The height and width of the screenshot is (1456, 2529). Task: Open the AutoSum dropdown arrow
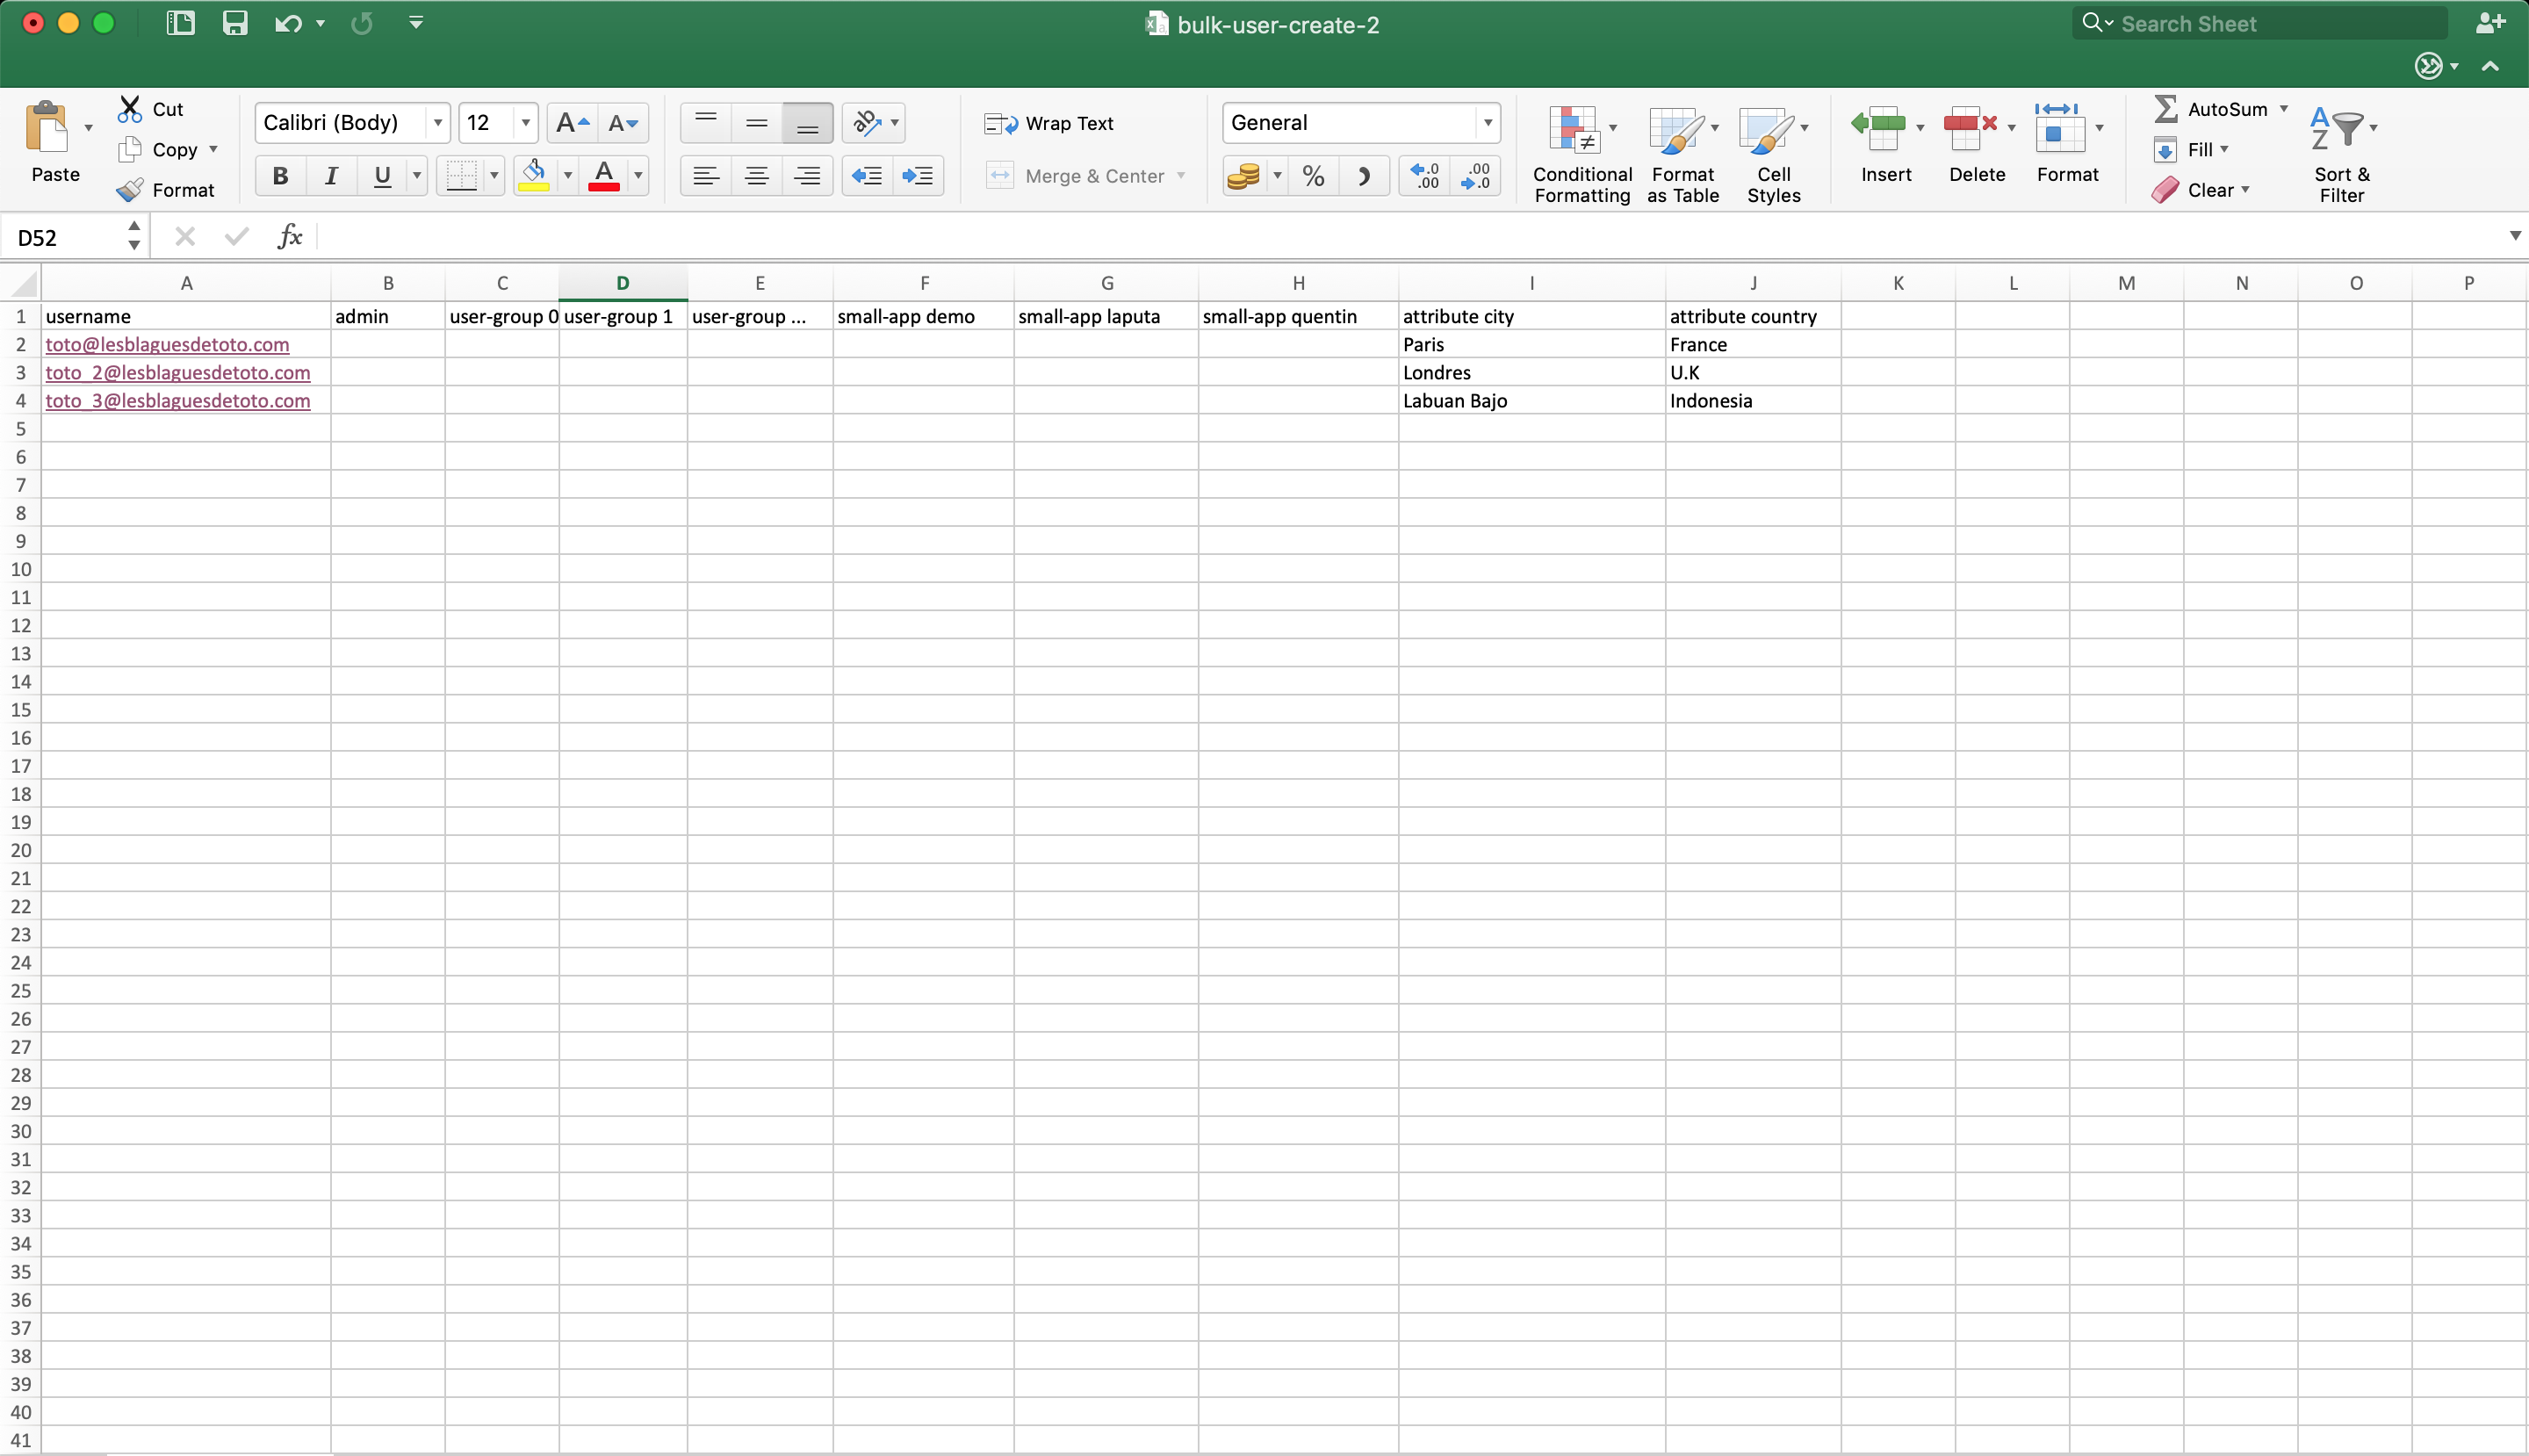tap(2284, 108)
